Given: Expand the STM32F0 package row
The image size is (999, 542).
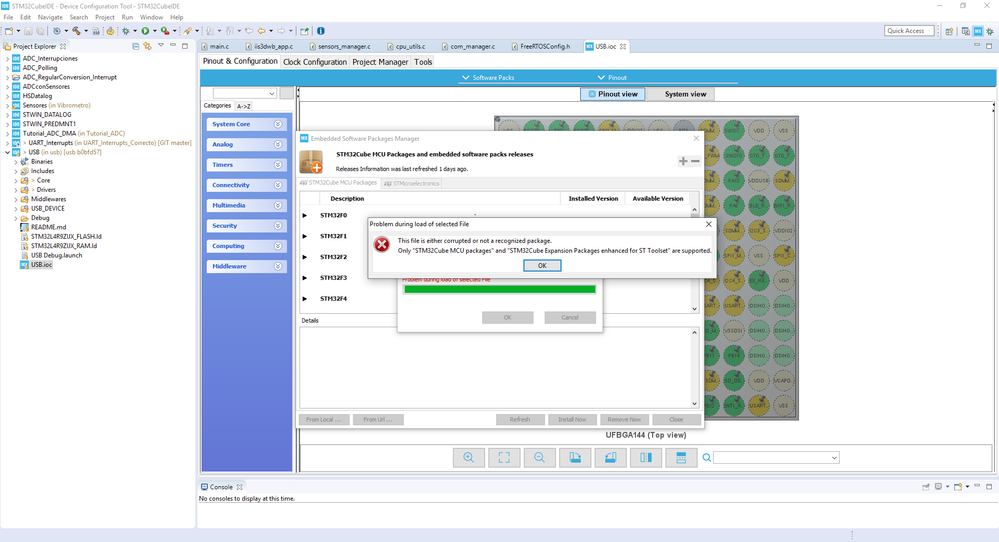Looking at the screenshot, I should (305, 215).
